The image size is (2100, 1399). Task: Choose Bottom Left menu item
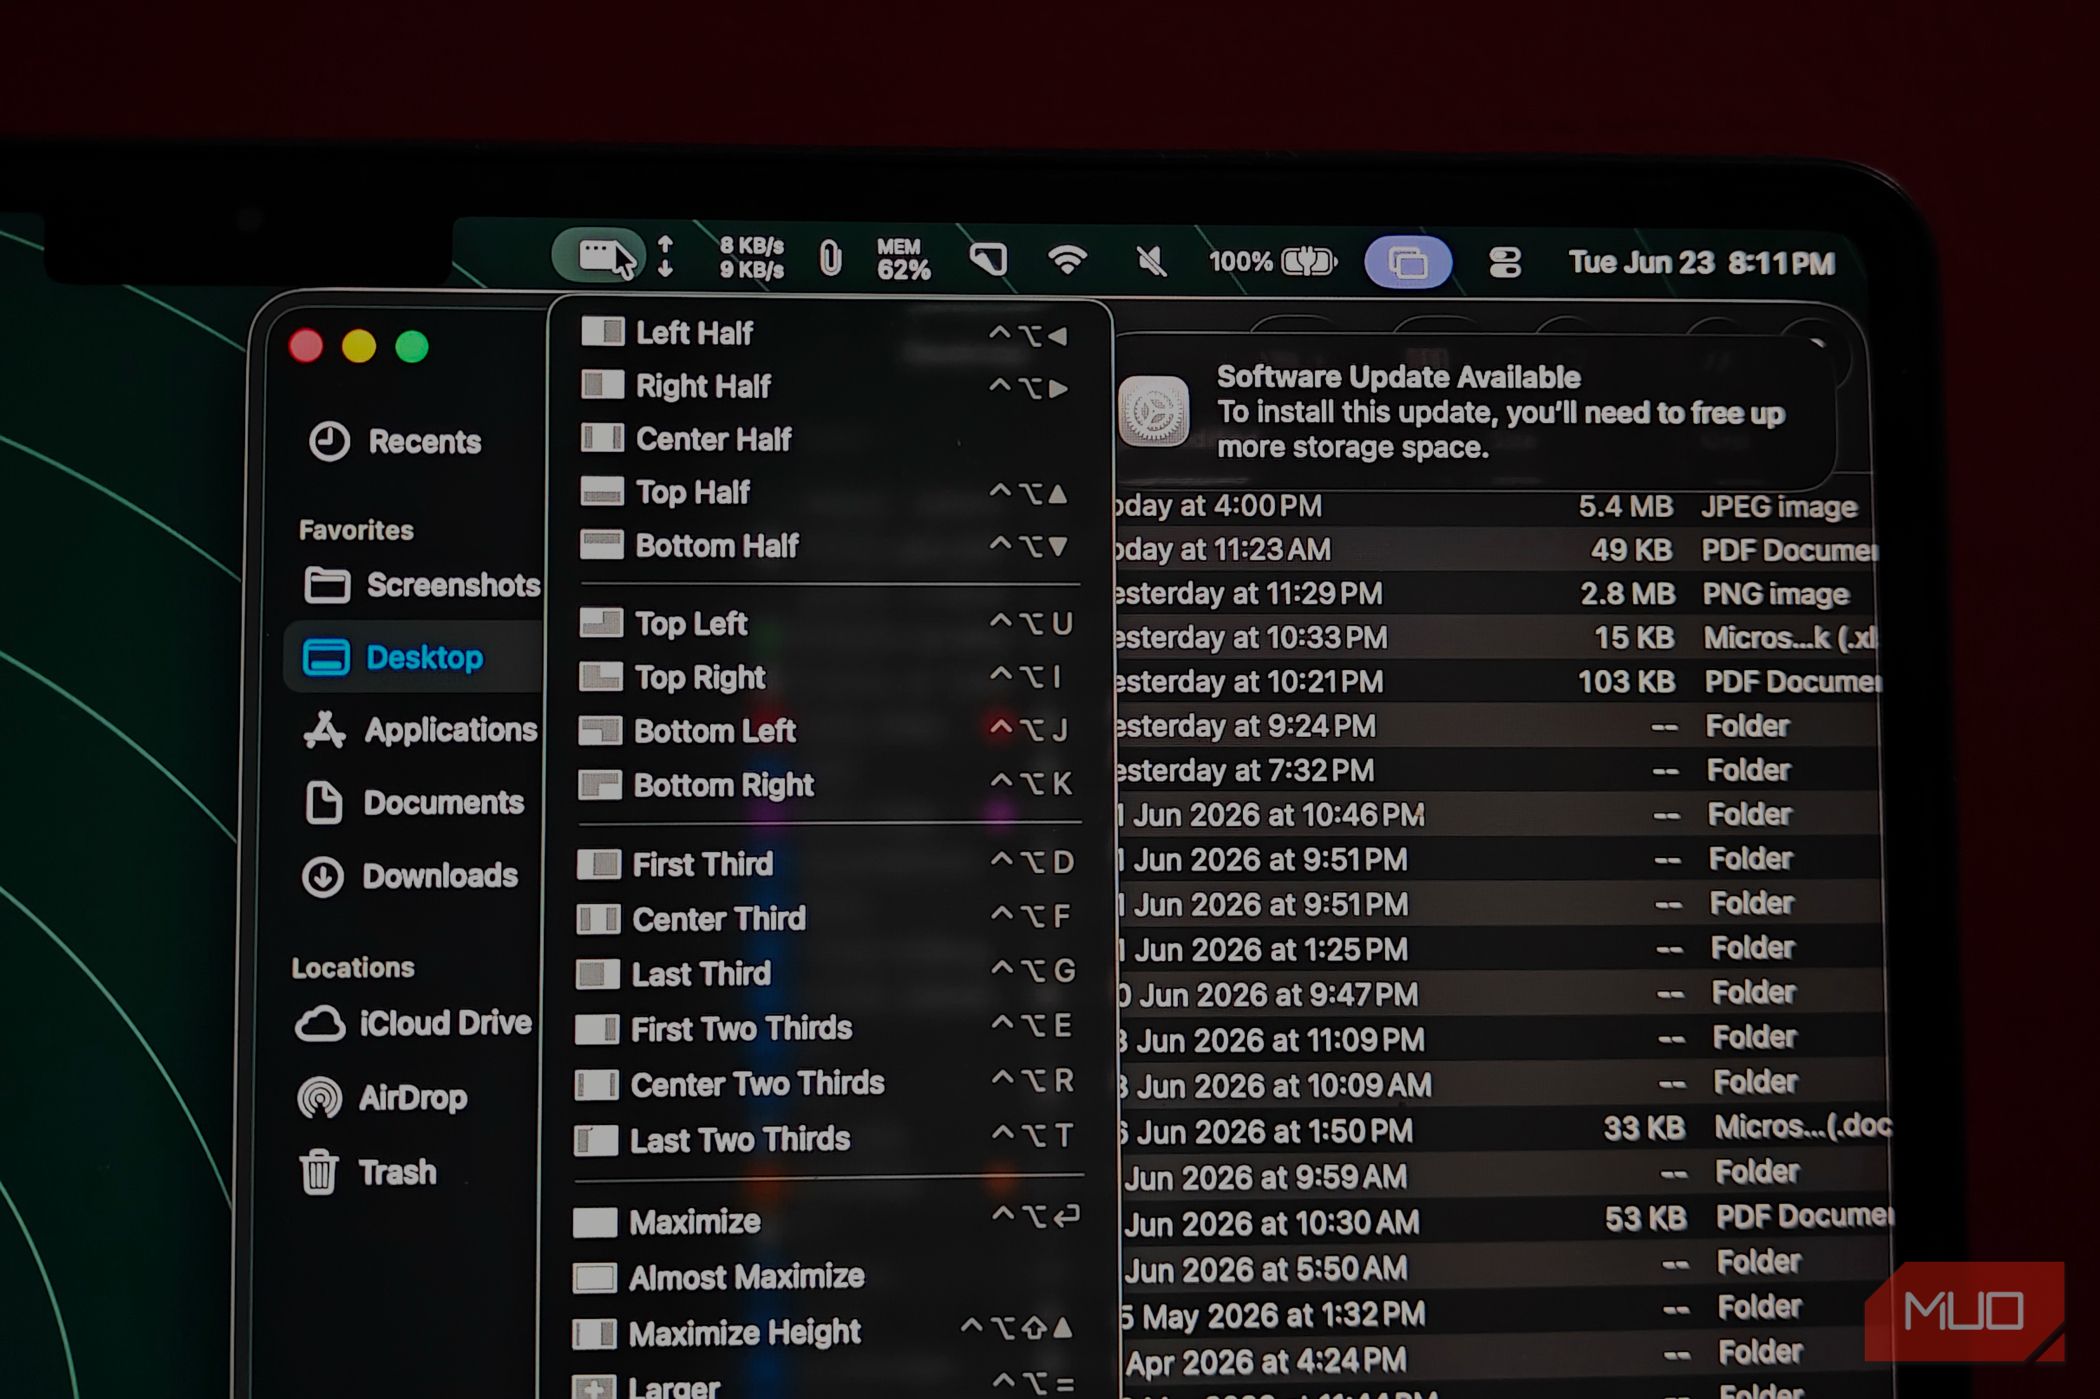[825, 731]
